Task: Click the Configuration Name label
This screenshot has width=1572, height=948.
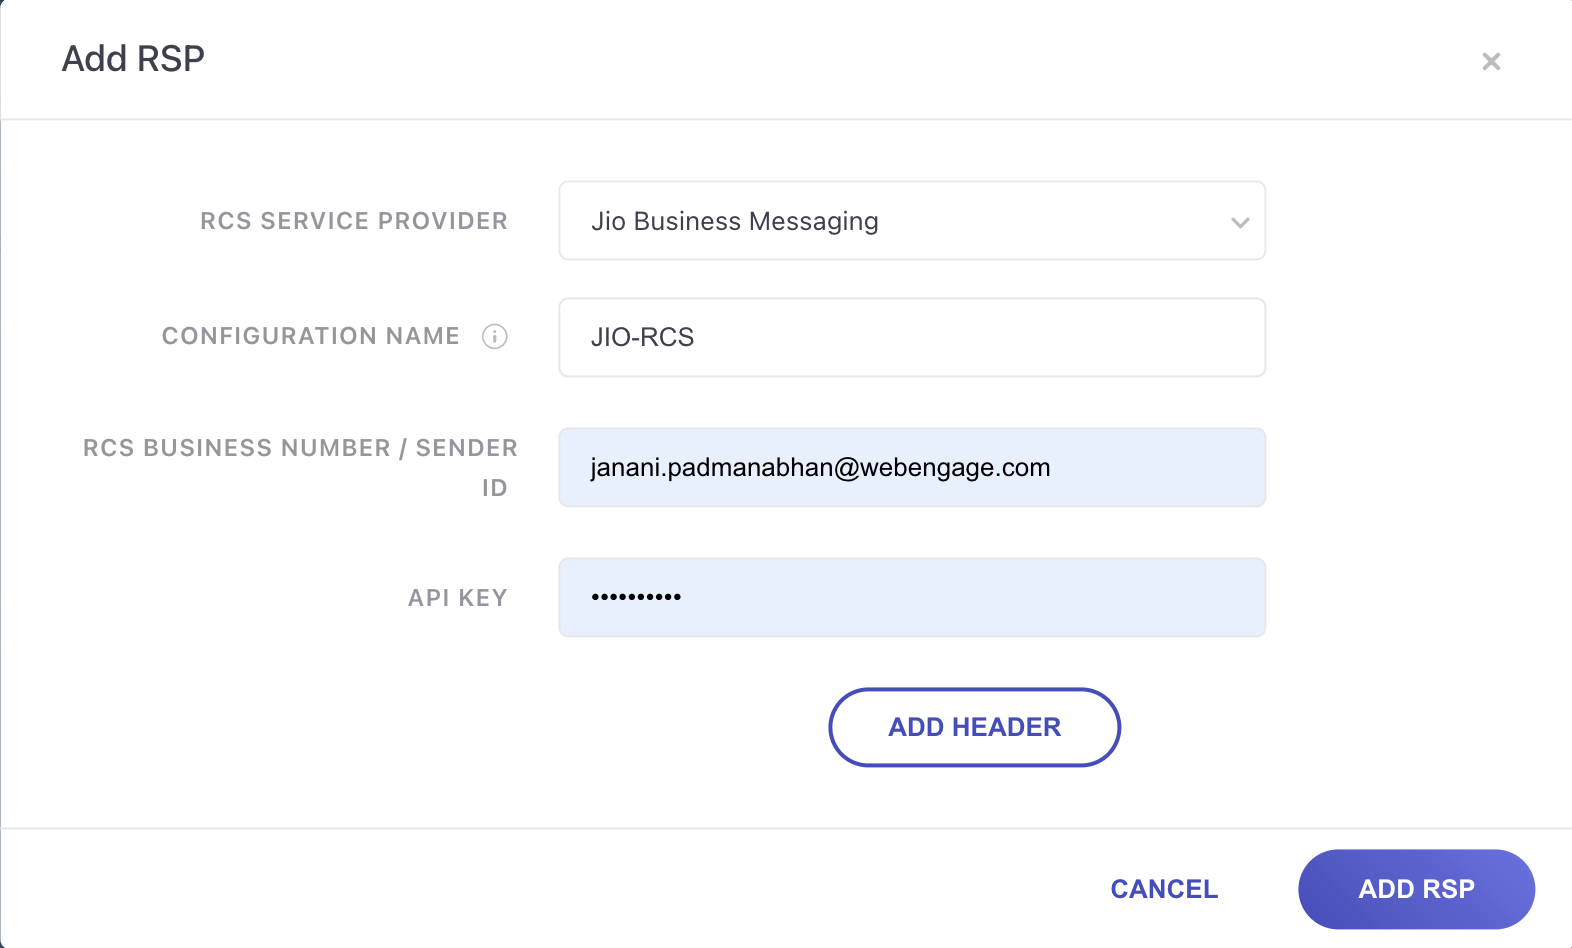Action: (x=311, y=336)
